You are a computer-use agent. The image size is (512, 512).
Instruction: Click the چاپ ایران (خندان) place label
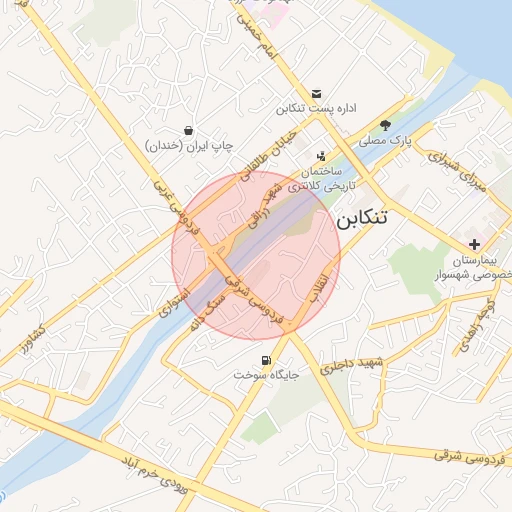tap(189, 146)
